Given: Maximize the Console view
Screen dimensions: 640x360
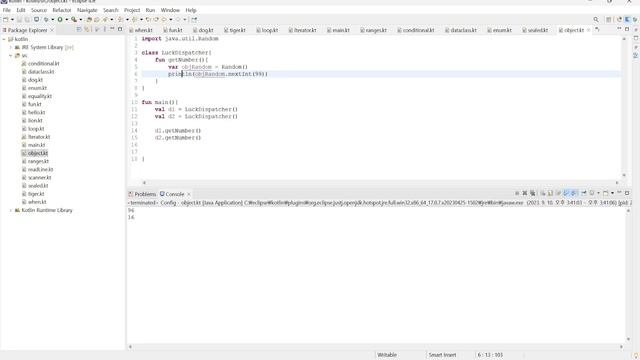Looking at the screenshot, I should [x=627, y=193].
